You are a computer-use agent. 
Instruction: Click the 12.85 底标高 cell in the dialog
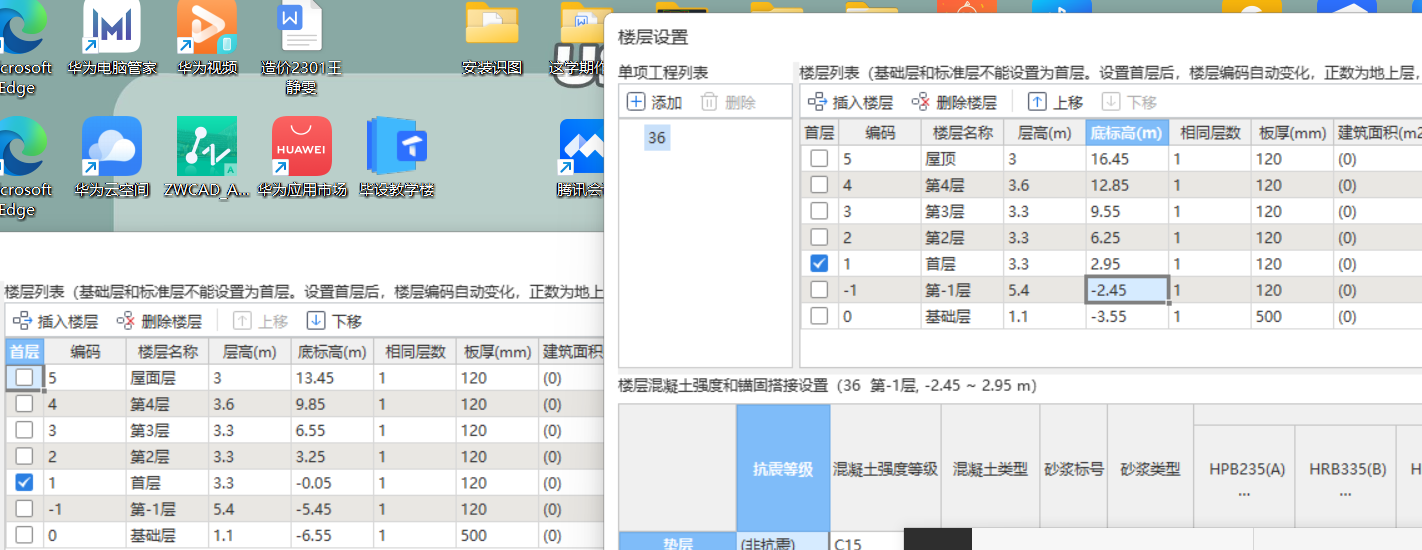(x=1127, y=185)
